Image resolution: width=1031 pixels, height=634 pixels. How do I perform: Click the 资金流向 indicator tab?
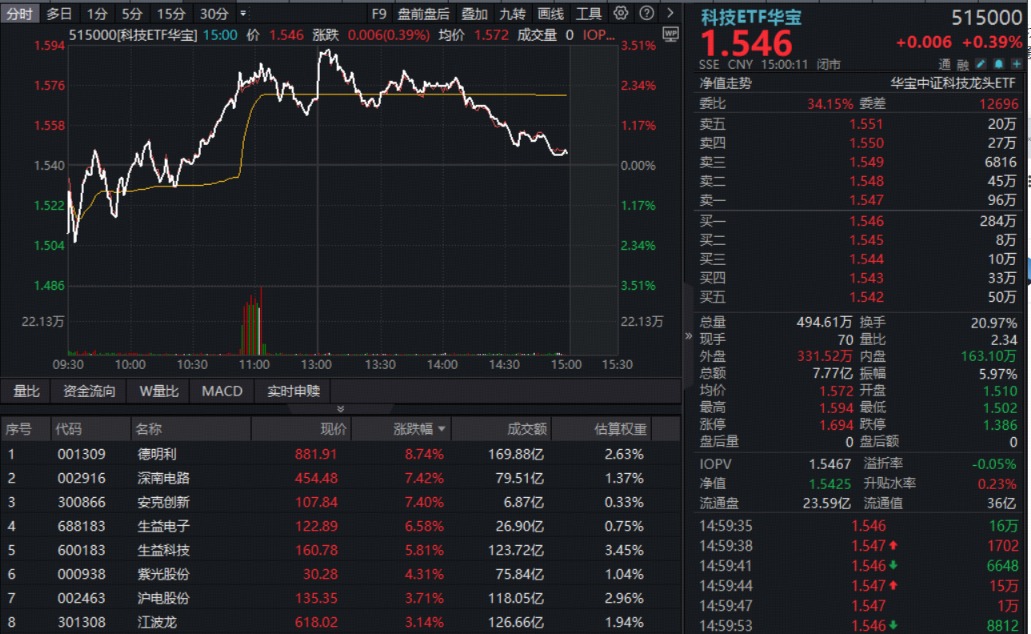tap(89, 391)
